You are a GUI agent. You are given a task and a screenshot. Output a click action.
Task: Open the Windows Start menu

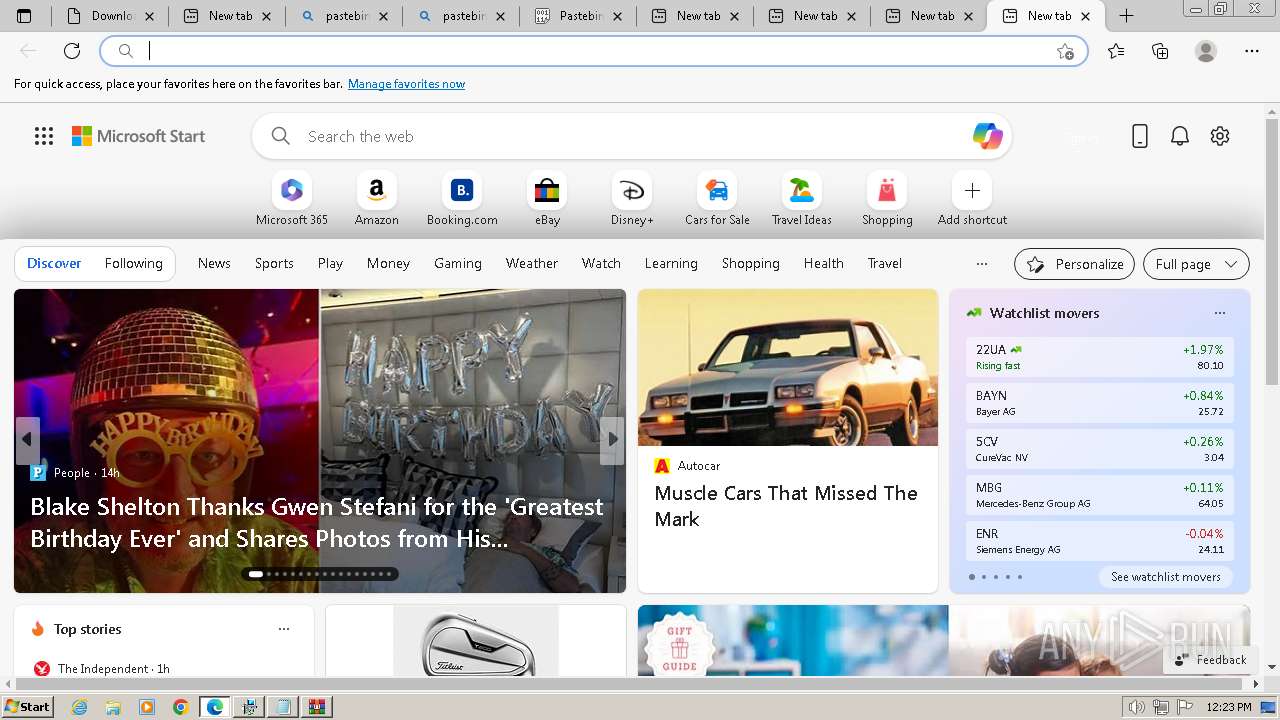pos(27,707)
